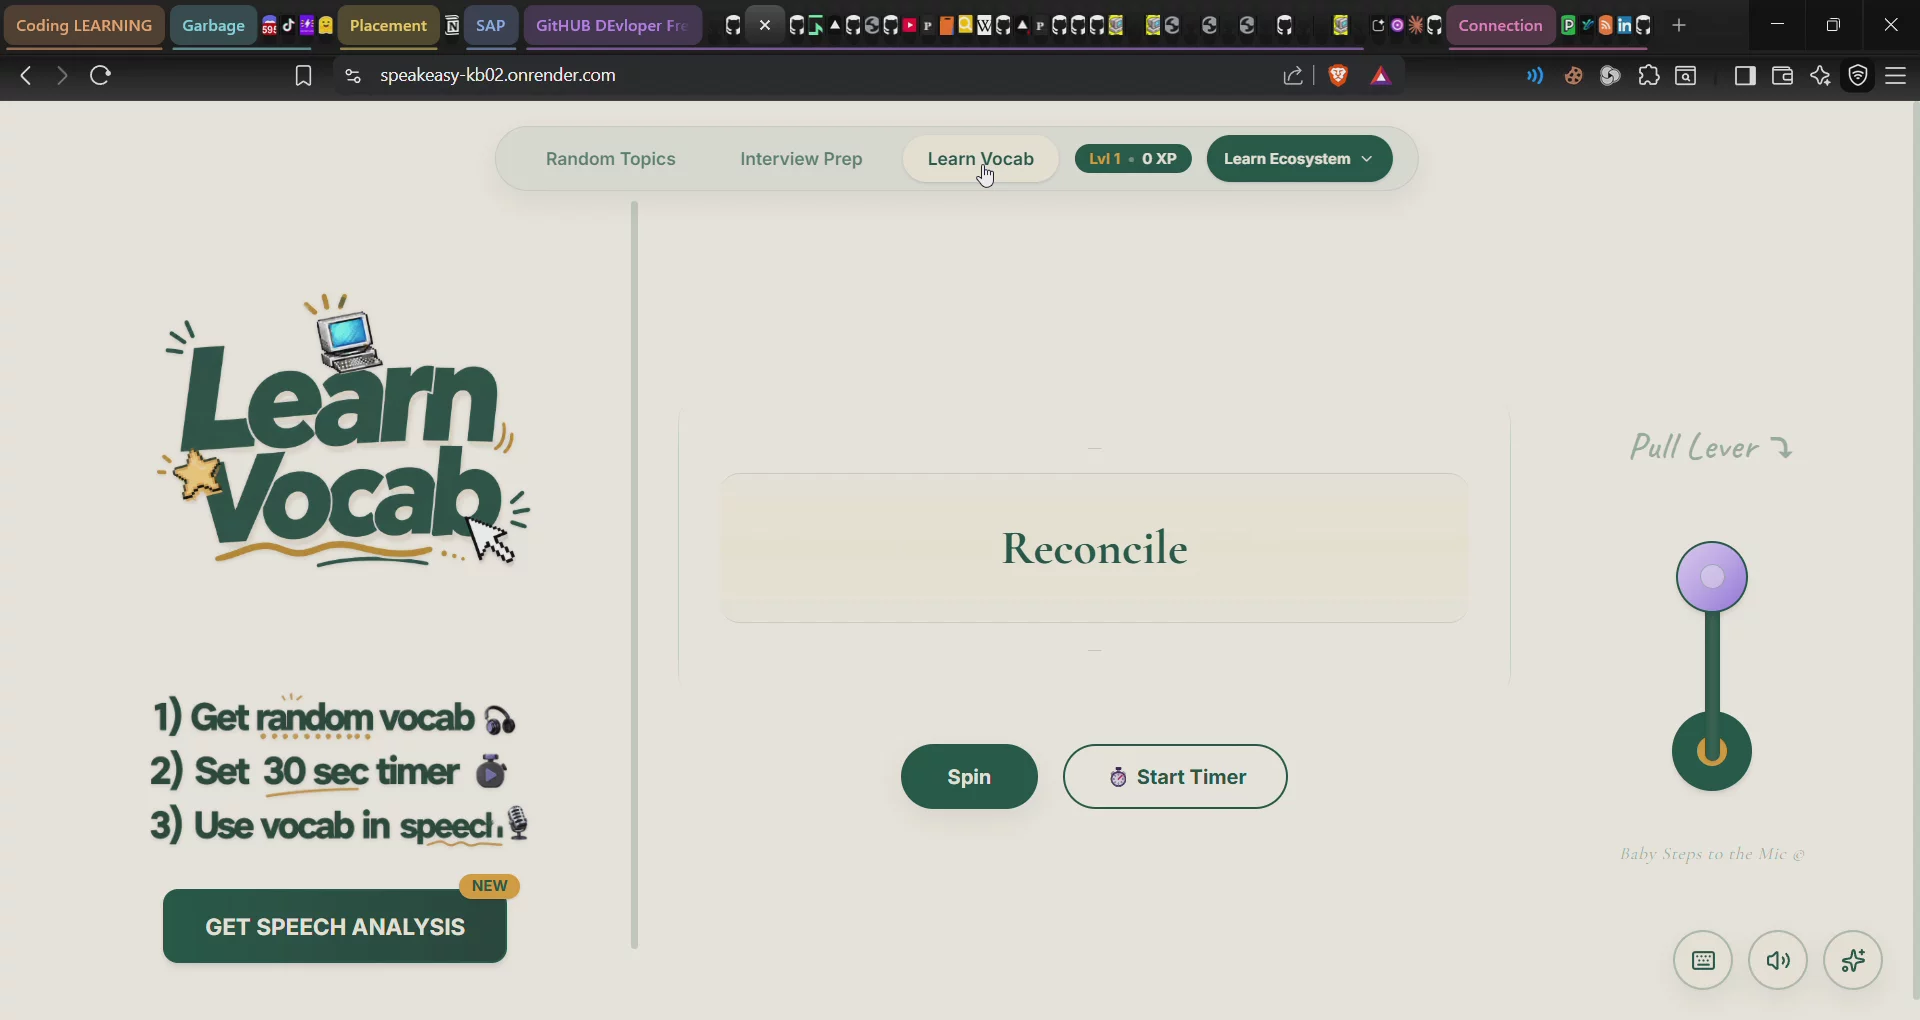Screen dimensions: 1920x1020
Task: Open the Brave wallet icon
Action: (1782, 75)
